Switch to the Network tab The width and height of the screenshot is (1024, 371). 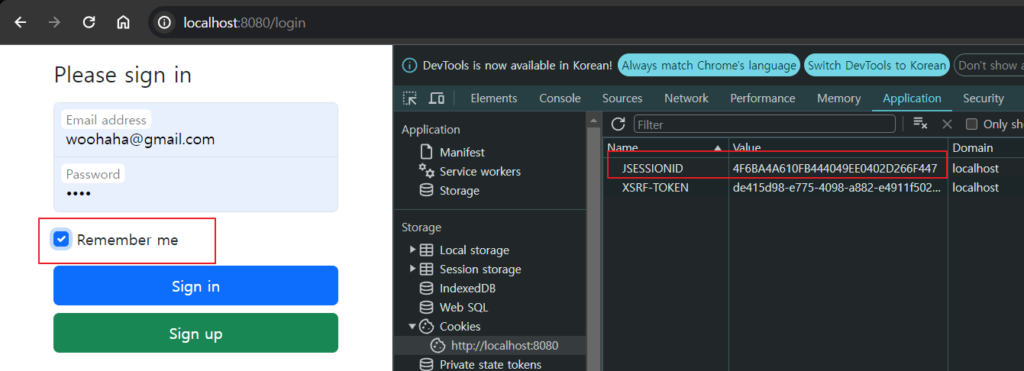[x=686, y=99]
